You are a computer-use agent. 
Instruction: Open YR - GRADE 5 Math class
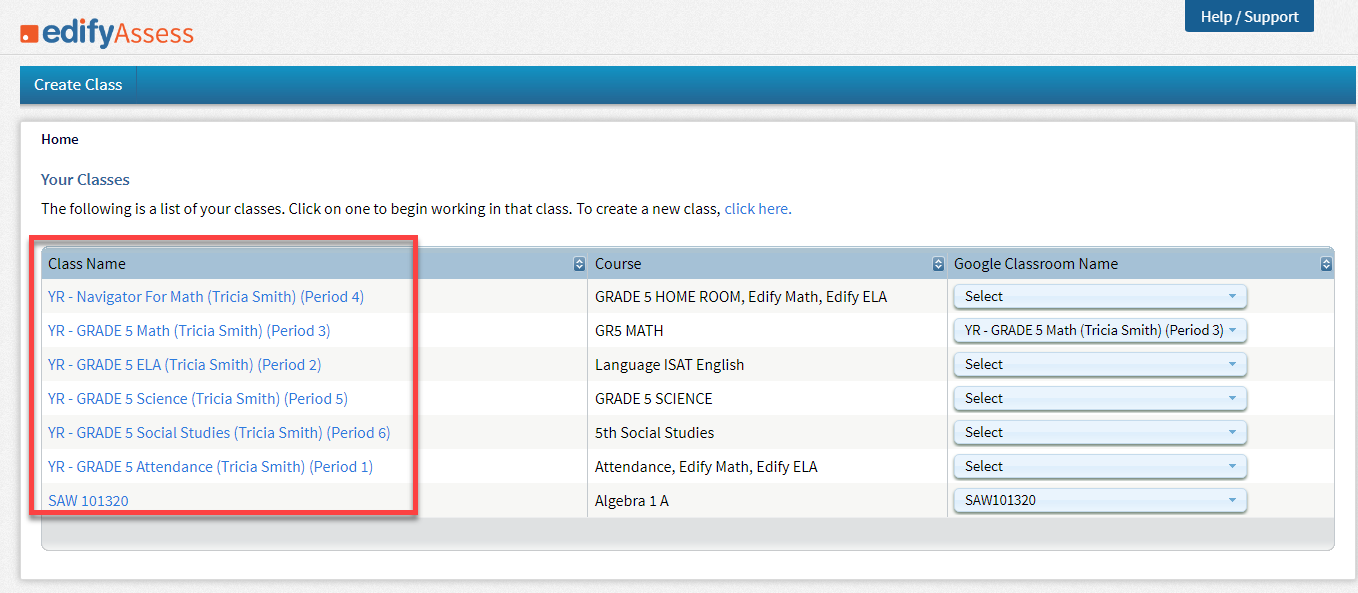pyautogui.click(x=189, y=330)
